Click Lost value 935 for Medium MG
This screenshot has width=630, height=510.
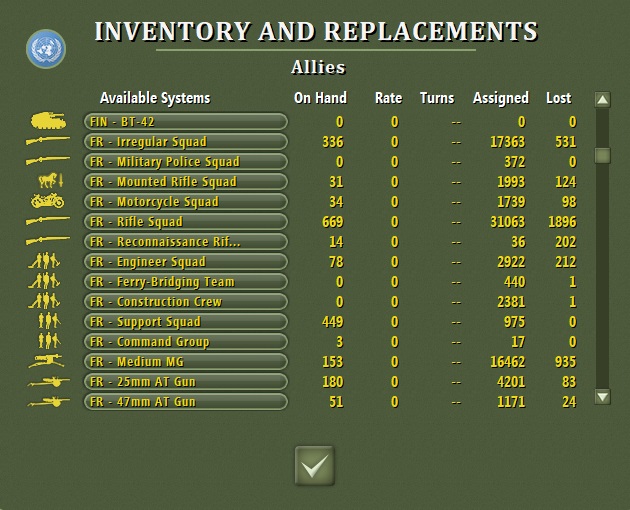click(x=566, y=362)
